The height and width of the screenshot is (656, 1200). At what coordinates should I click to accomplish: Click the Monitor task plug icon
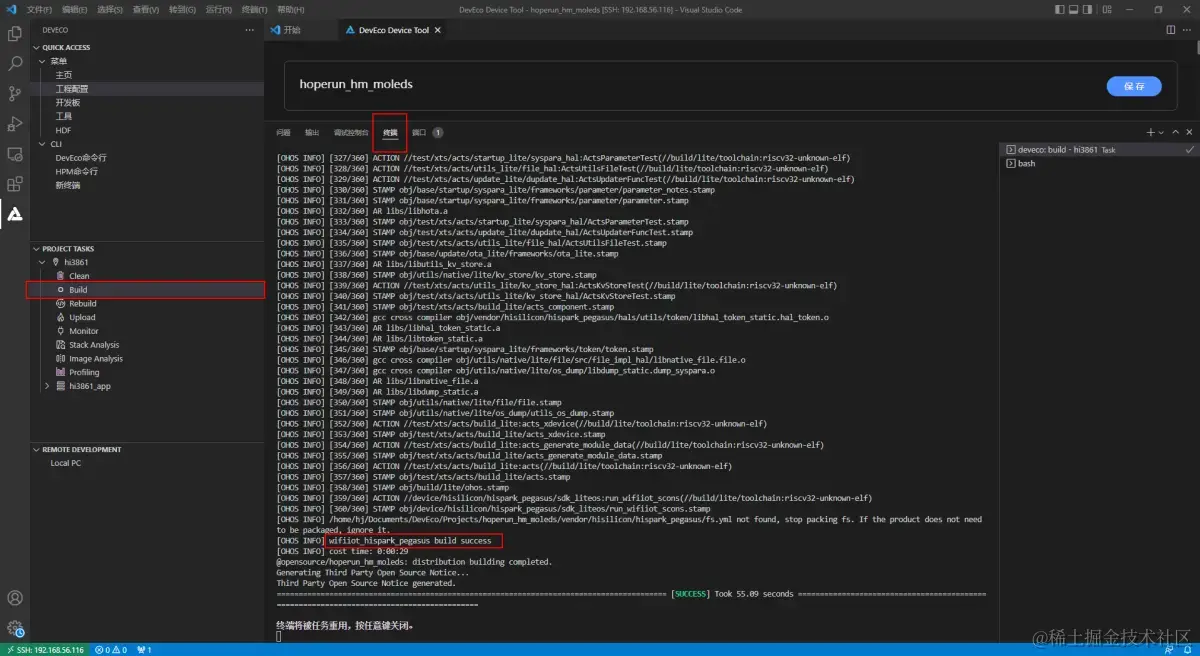pos(61,331)
